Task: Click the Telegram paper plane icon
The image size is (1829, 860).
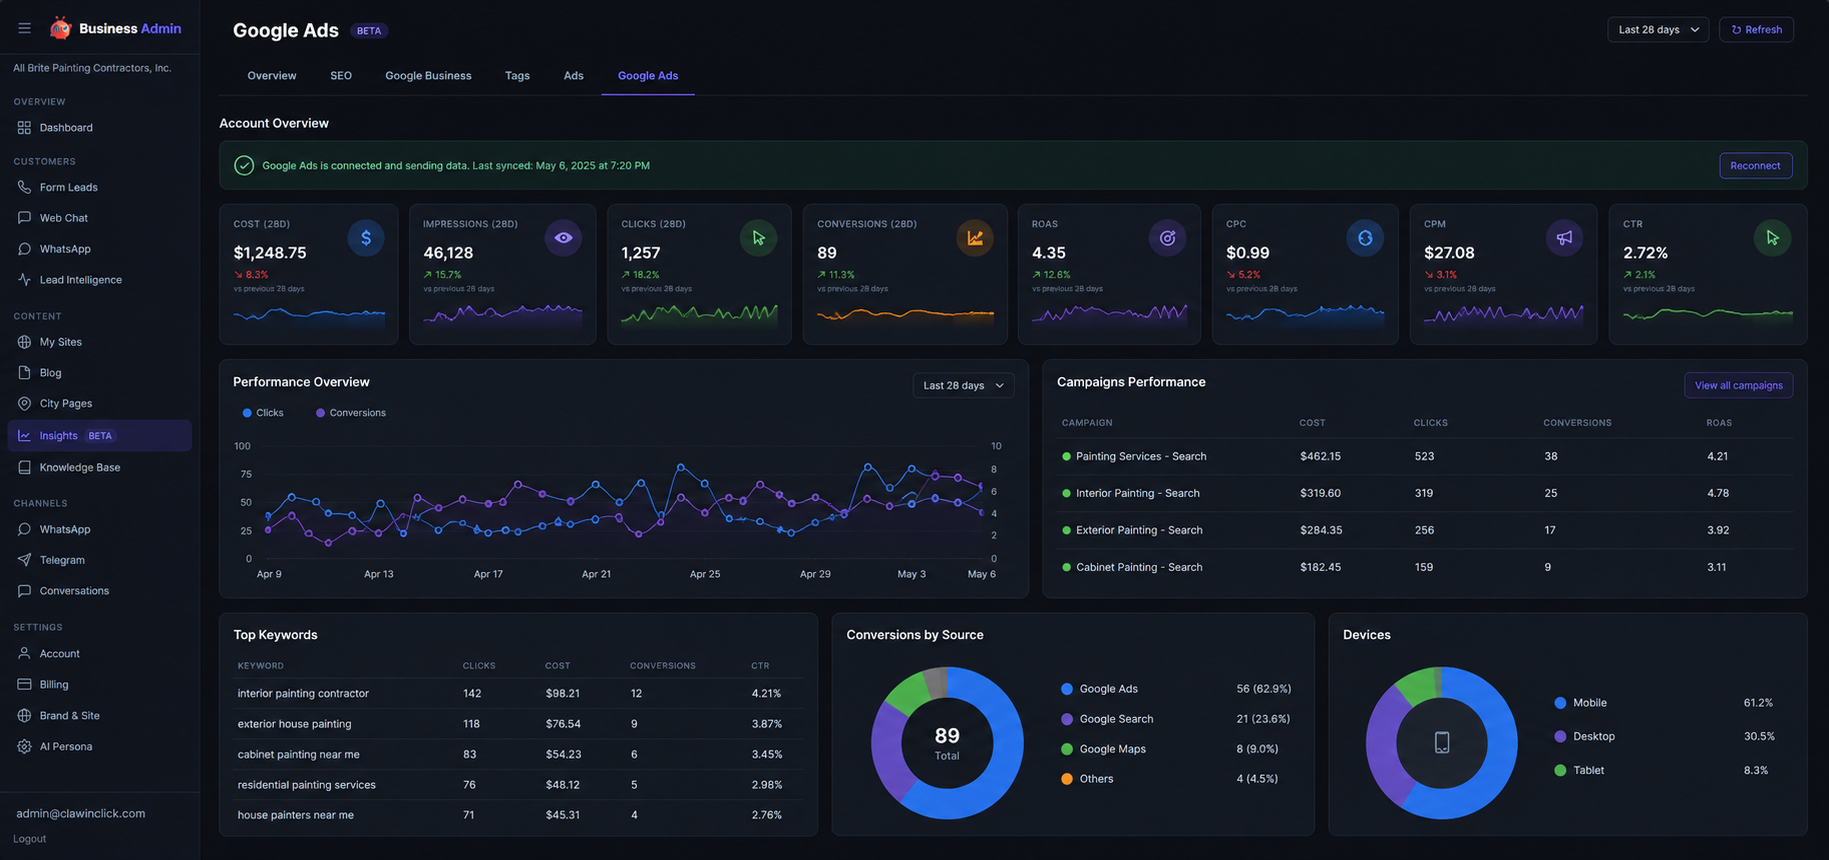Action: (24, 560)
